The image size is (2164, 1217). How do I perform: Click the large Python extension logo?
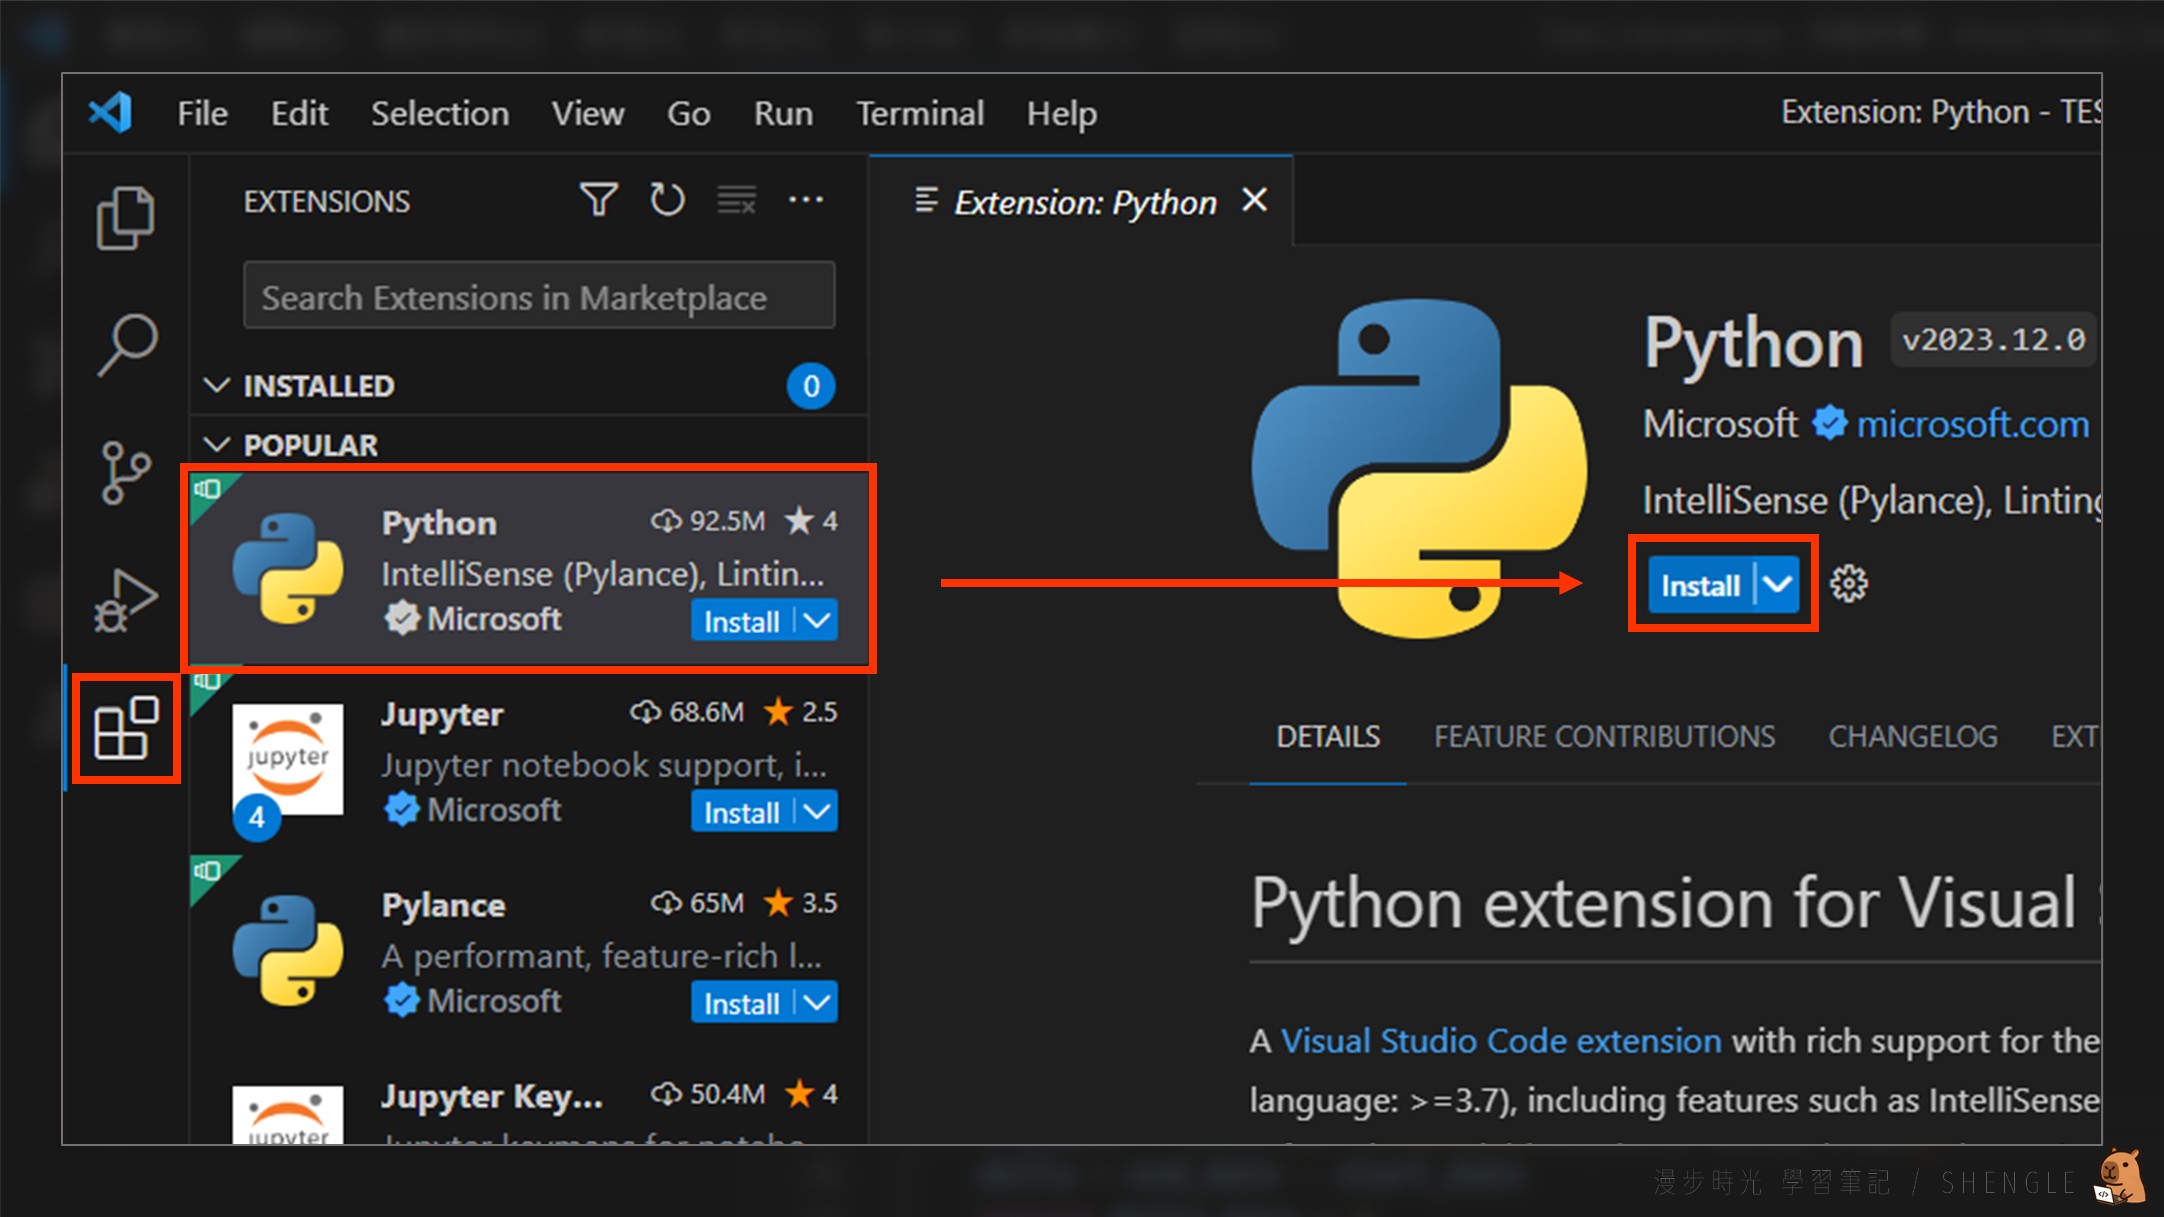(x=1418, y=468)
